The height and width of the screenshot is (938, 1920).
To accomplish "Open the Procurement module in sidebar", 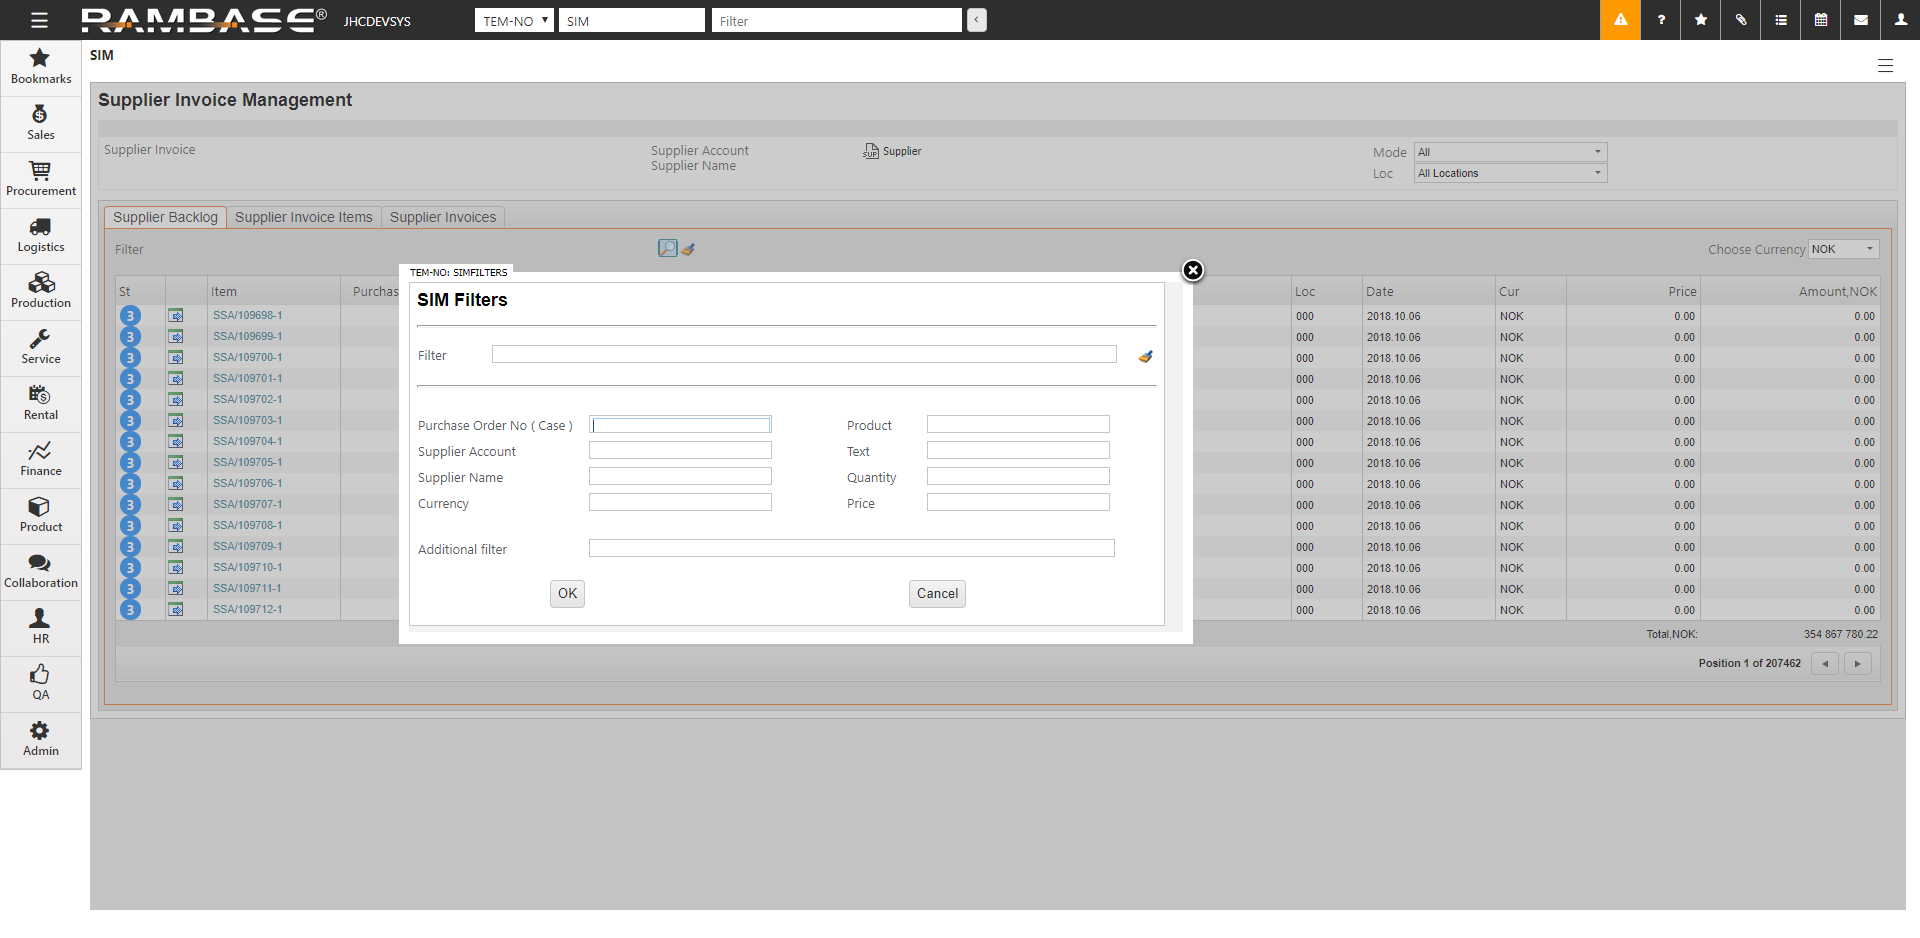I will coord(40,179).
